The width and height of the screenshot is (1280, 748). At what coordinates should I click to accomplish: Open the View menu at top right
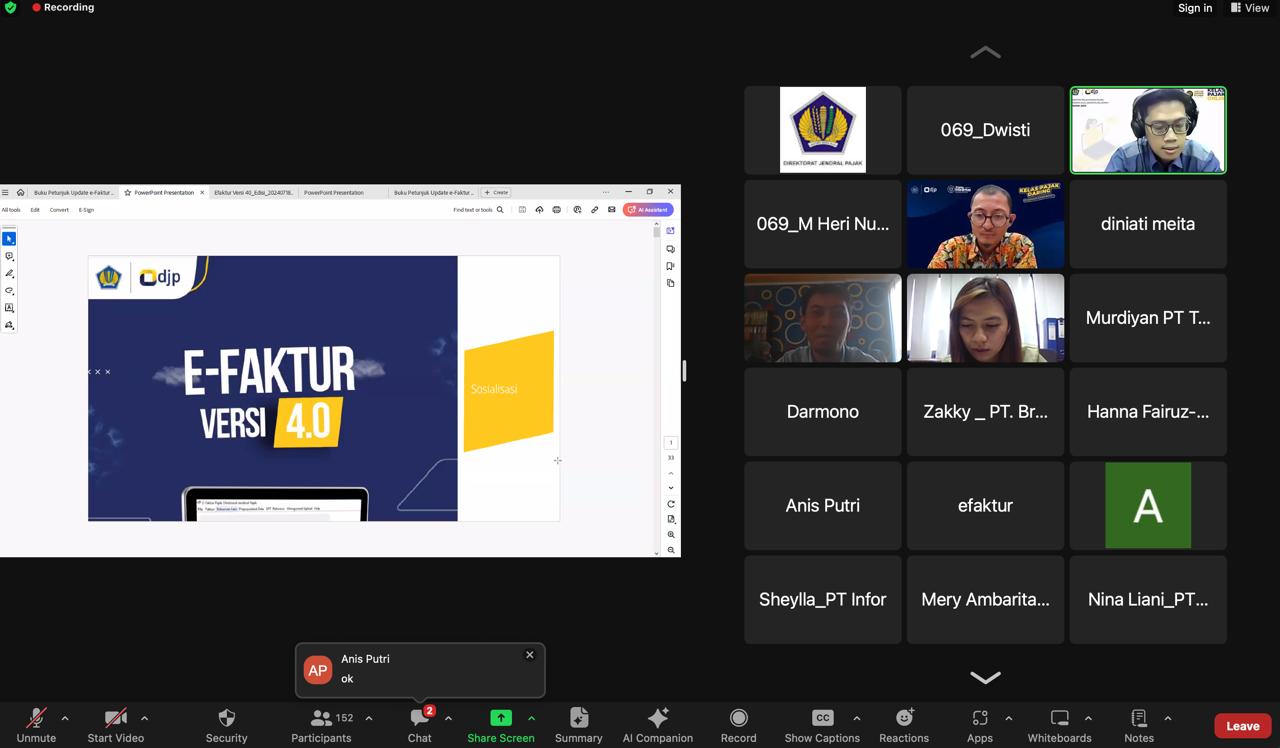[1249, 8]
